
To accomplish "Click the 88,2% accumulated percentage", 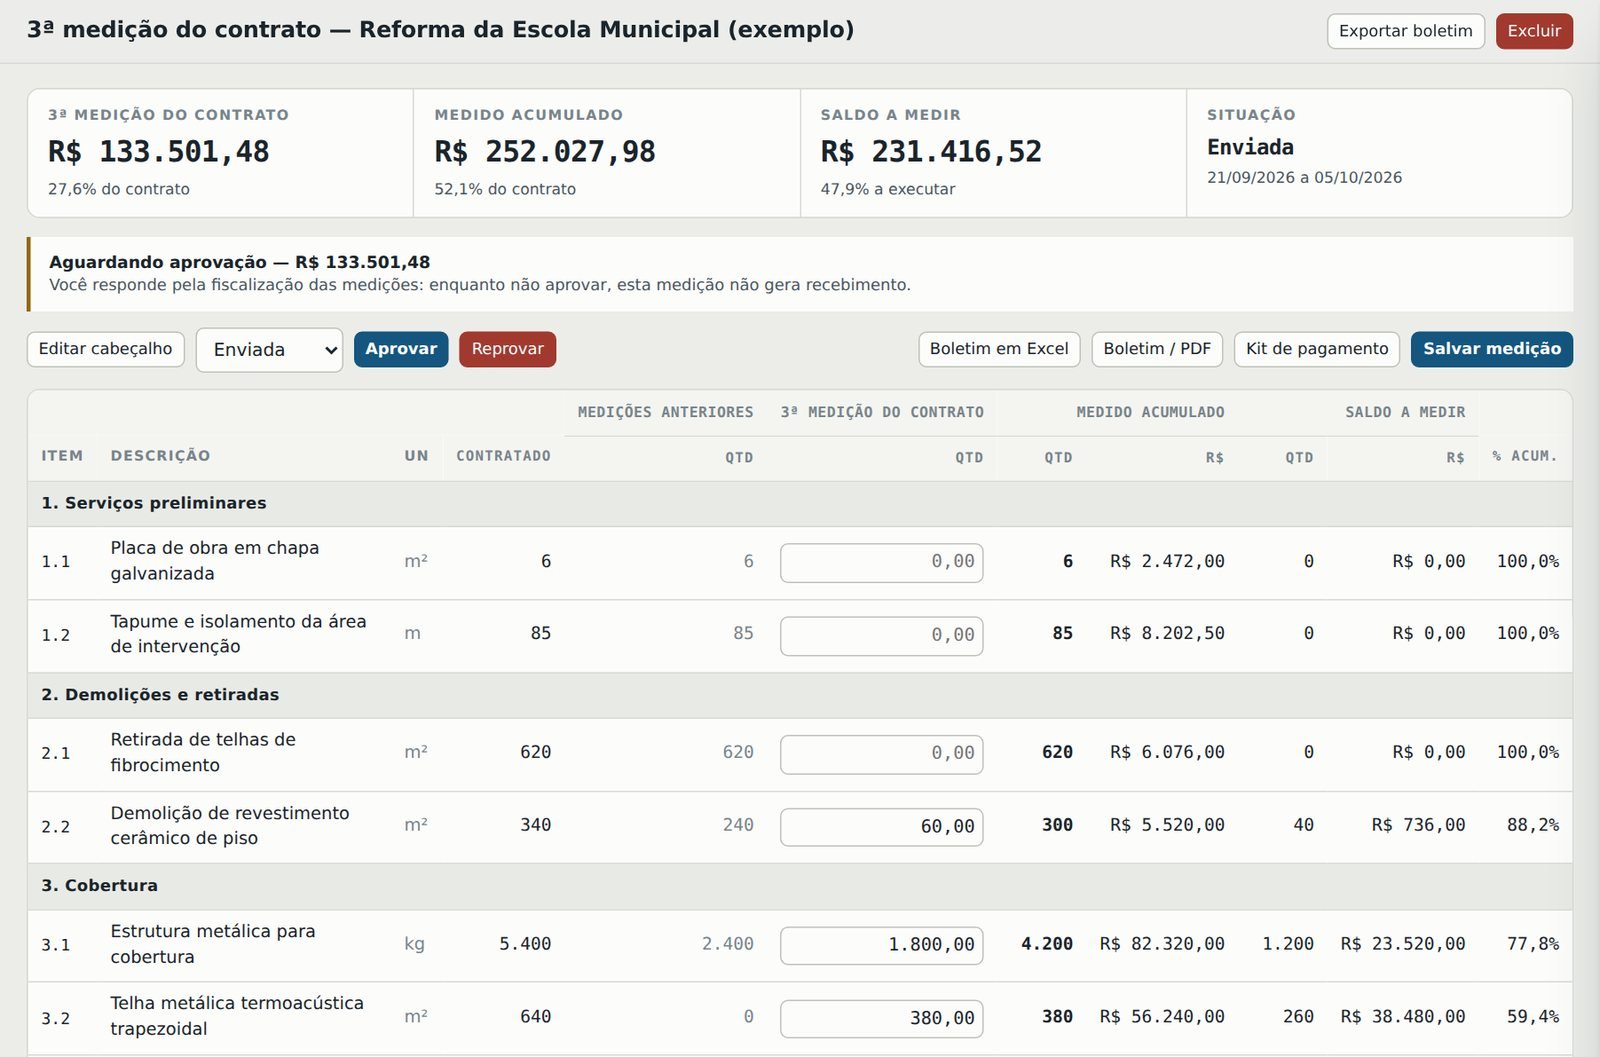I will [x=1533, y=825].
